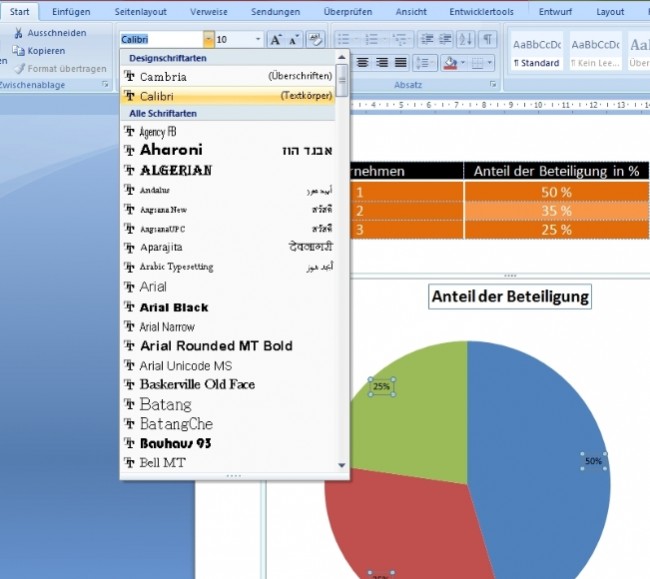This screenshot has width=650, height=579.
Task: Toggle paragraph marks display icon
Action: [x=488, y=39]
